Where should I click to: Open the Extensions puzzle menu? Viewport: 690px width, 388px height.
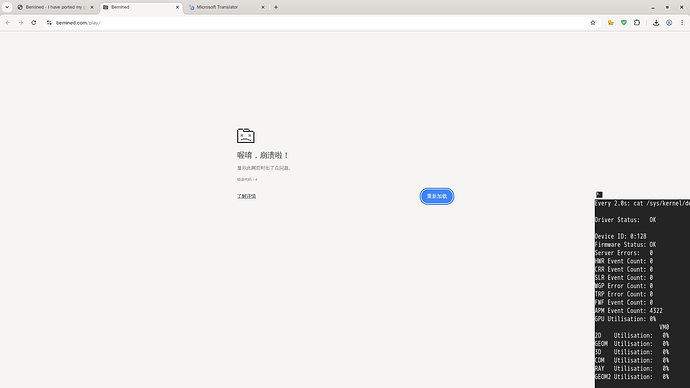(x=637, y=22)
